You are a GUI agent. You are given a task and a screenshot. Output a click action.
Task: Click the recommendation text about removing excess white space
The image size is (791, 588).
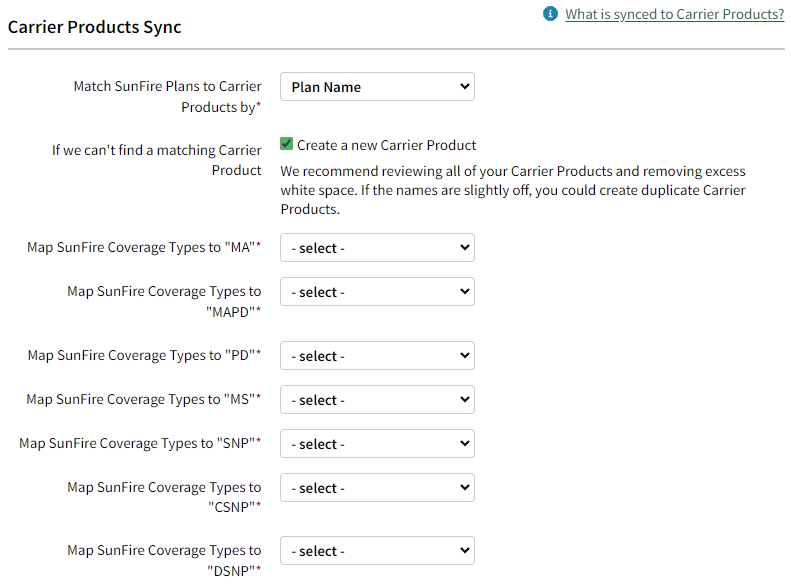tap(513, 190)
